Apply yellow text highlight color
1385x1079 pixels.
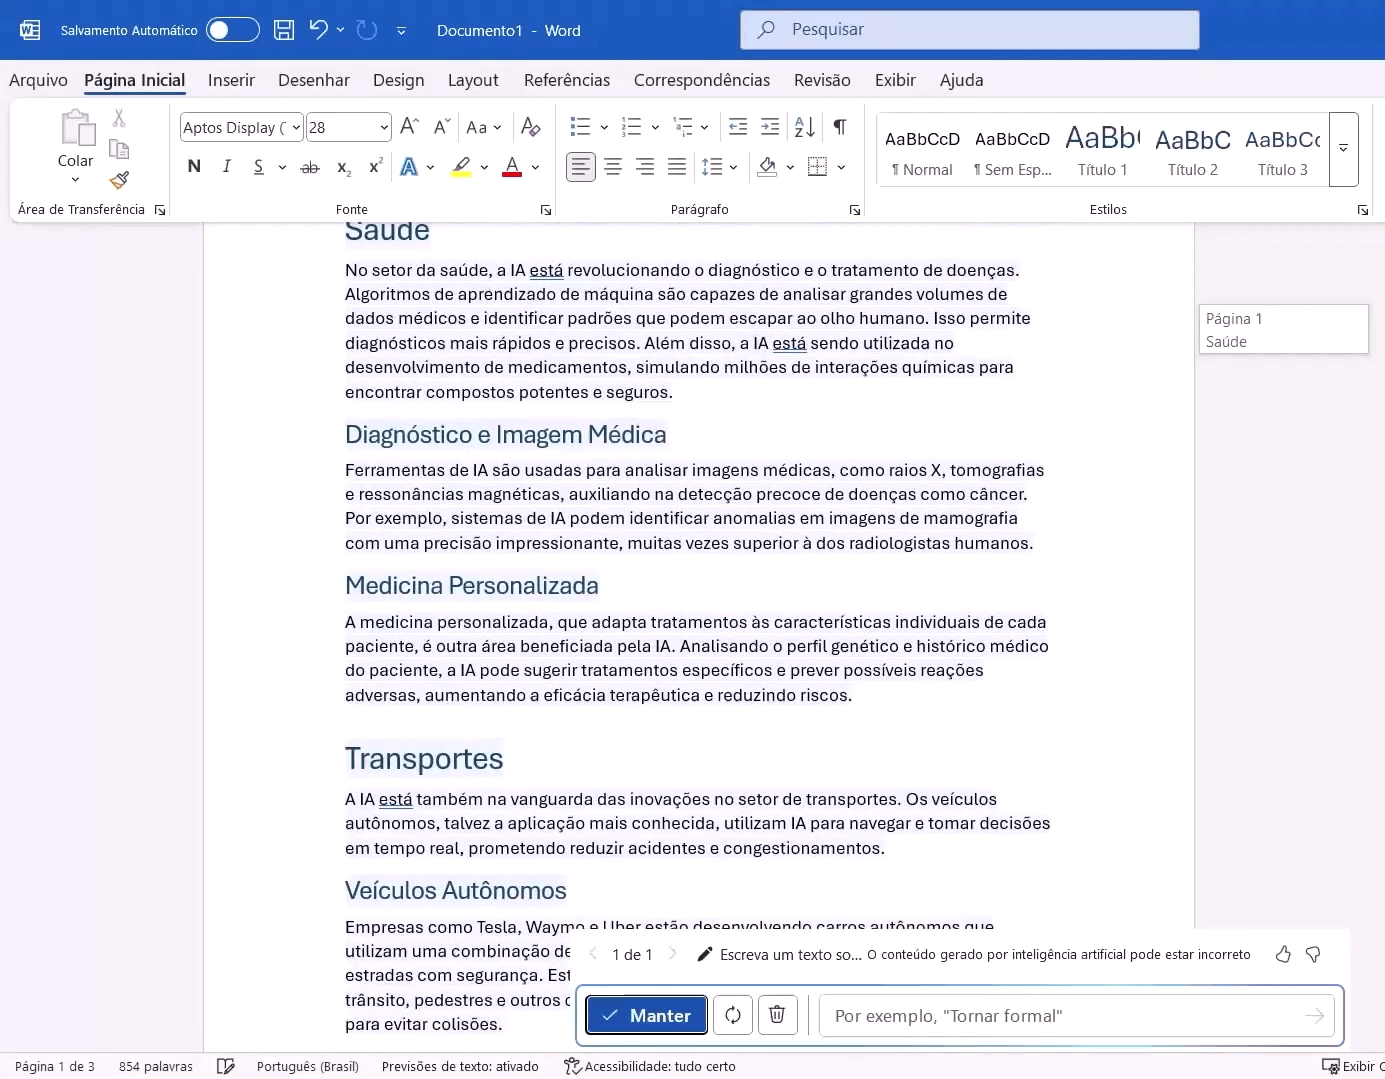click(461, 167)
